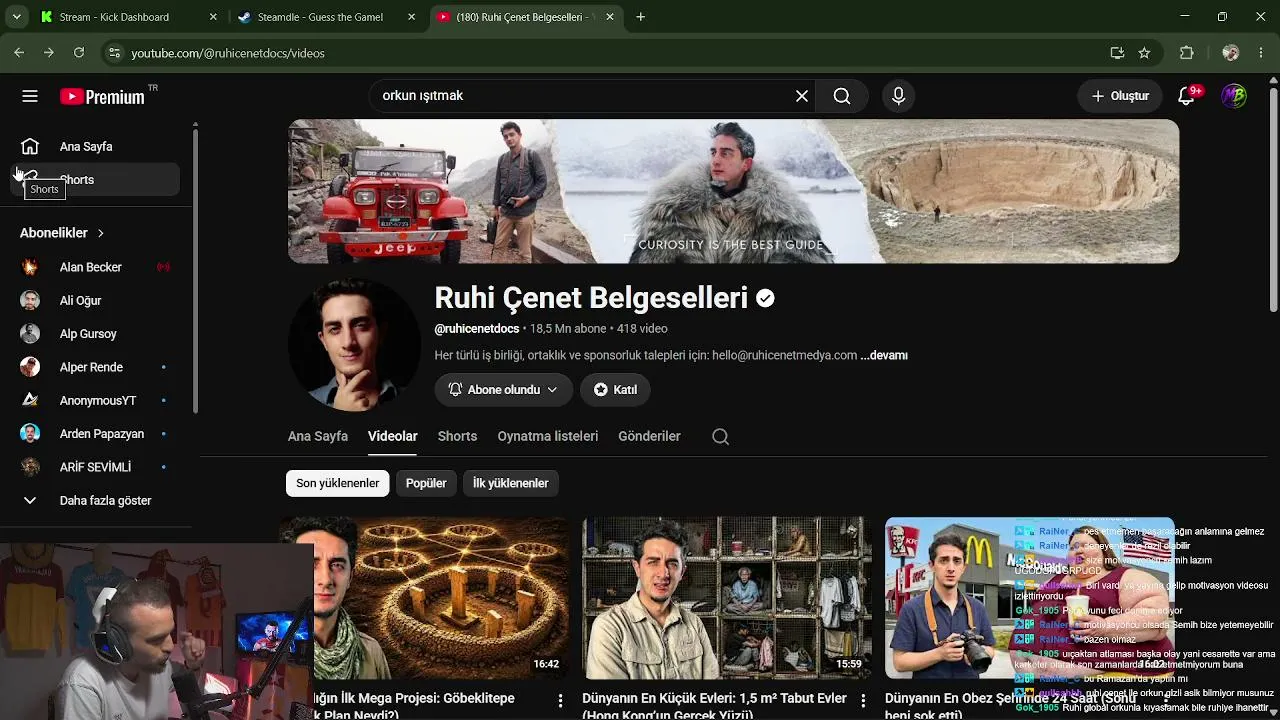Open the browser three-dot menu
This screenshot has height=720, width=1280.
point(1260,53)
